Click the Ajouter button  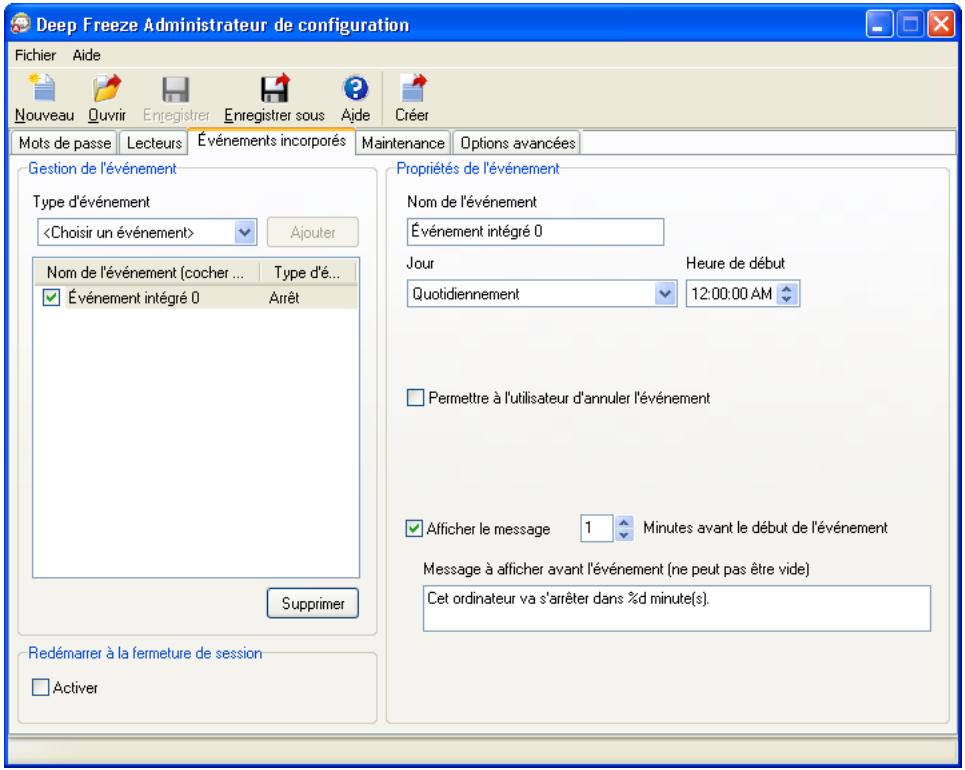313,232
